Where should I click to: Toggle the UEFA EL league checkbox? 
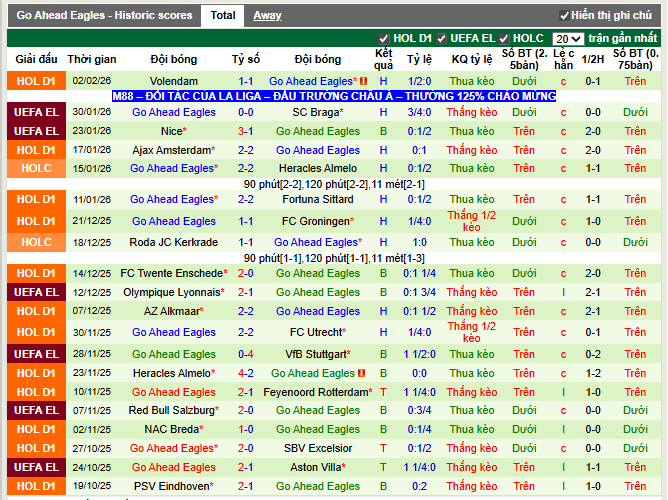coord(441,39)
